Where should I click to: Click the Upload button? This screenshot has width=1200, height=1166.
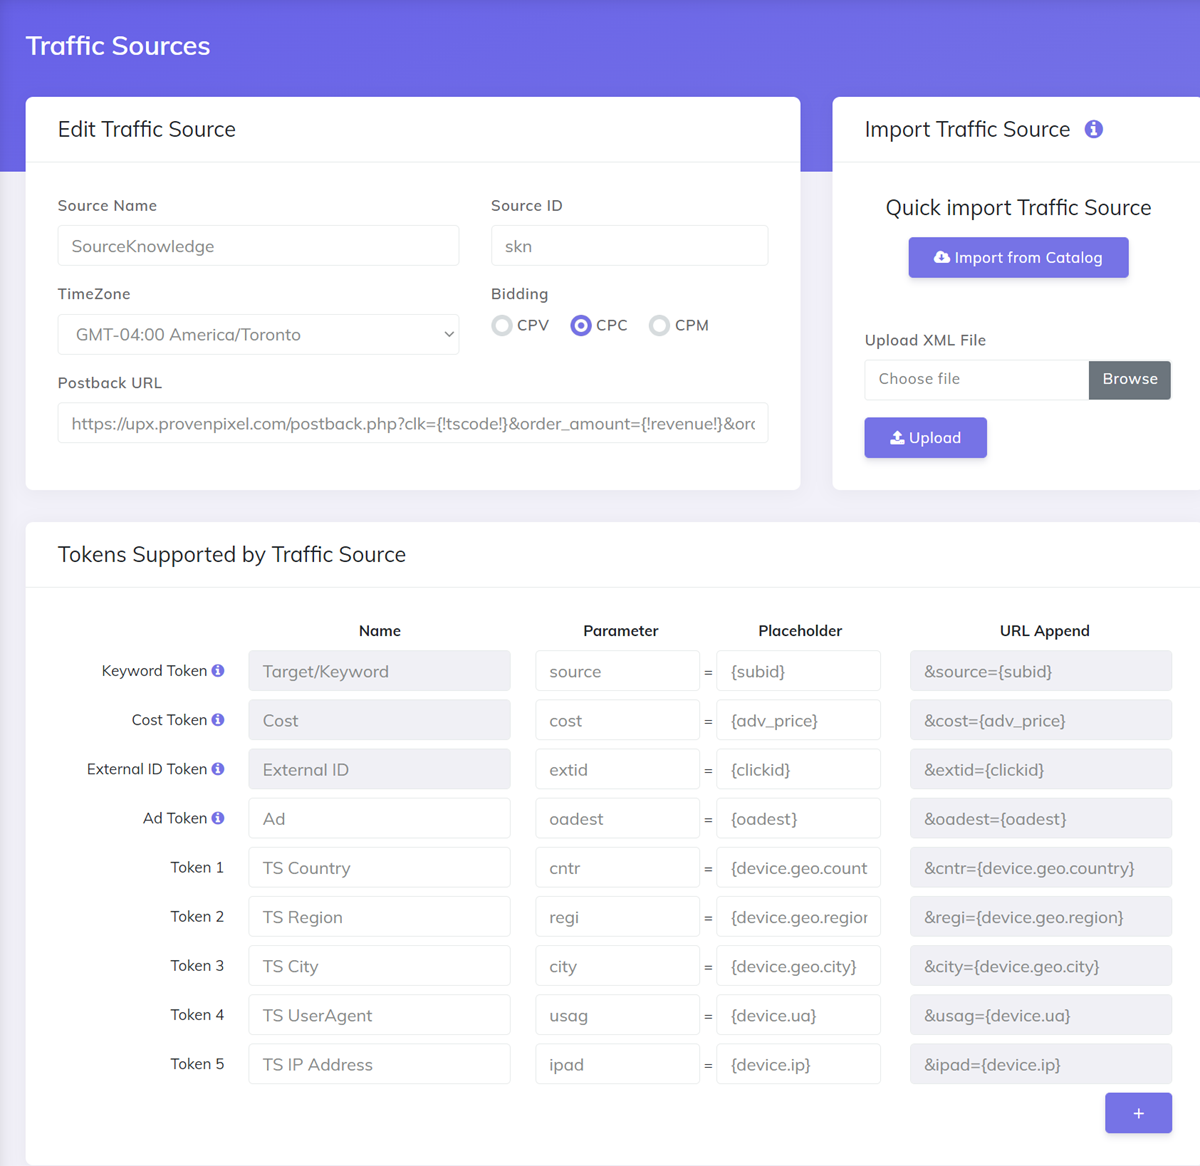click(925, 437)
